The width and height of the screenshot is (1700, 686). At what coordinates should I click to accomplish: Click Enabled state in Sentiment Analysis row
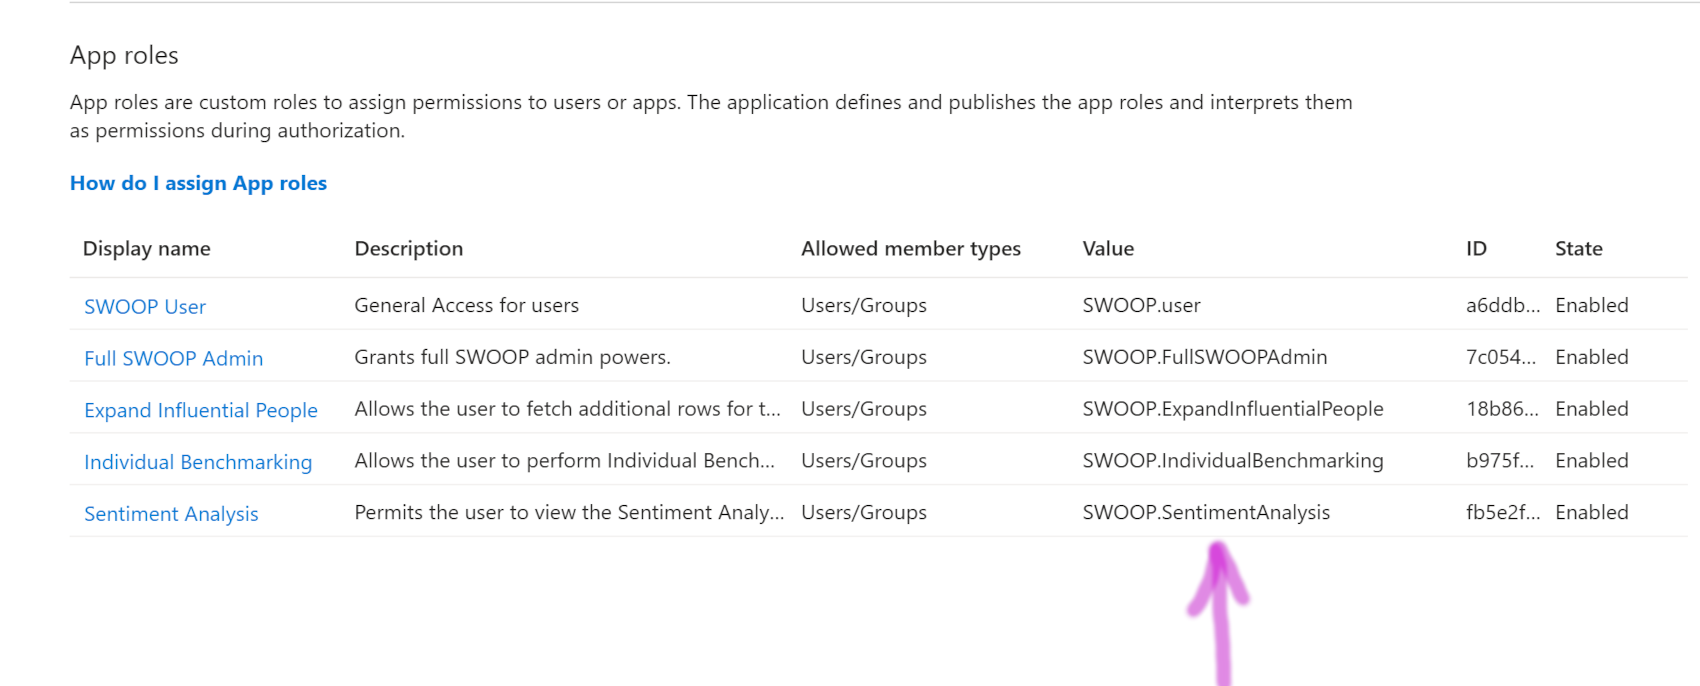1592,513
